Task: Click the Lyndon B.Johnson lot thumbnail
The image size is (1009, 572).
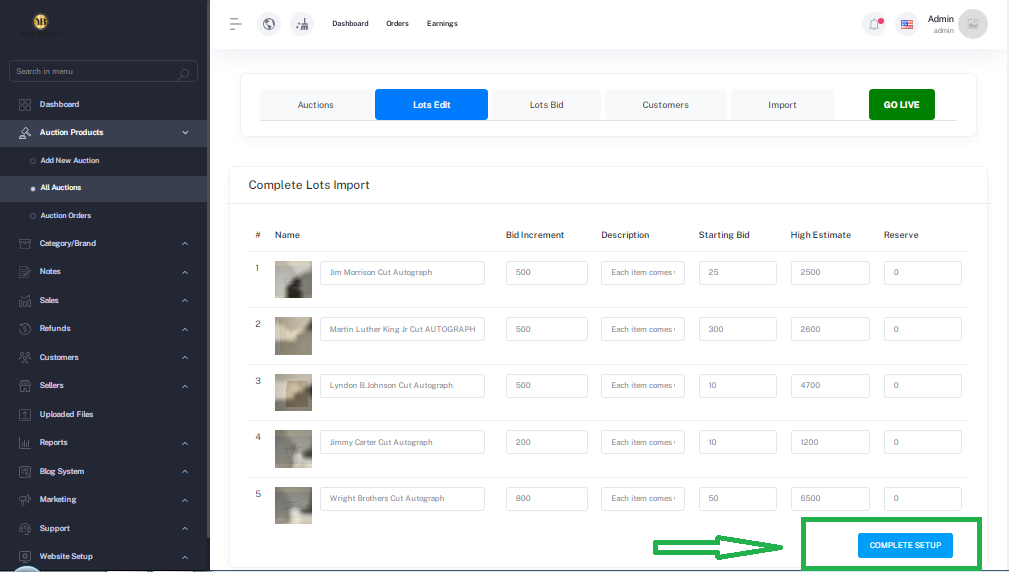Action: coord(293,392)
